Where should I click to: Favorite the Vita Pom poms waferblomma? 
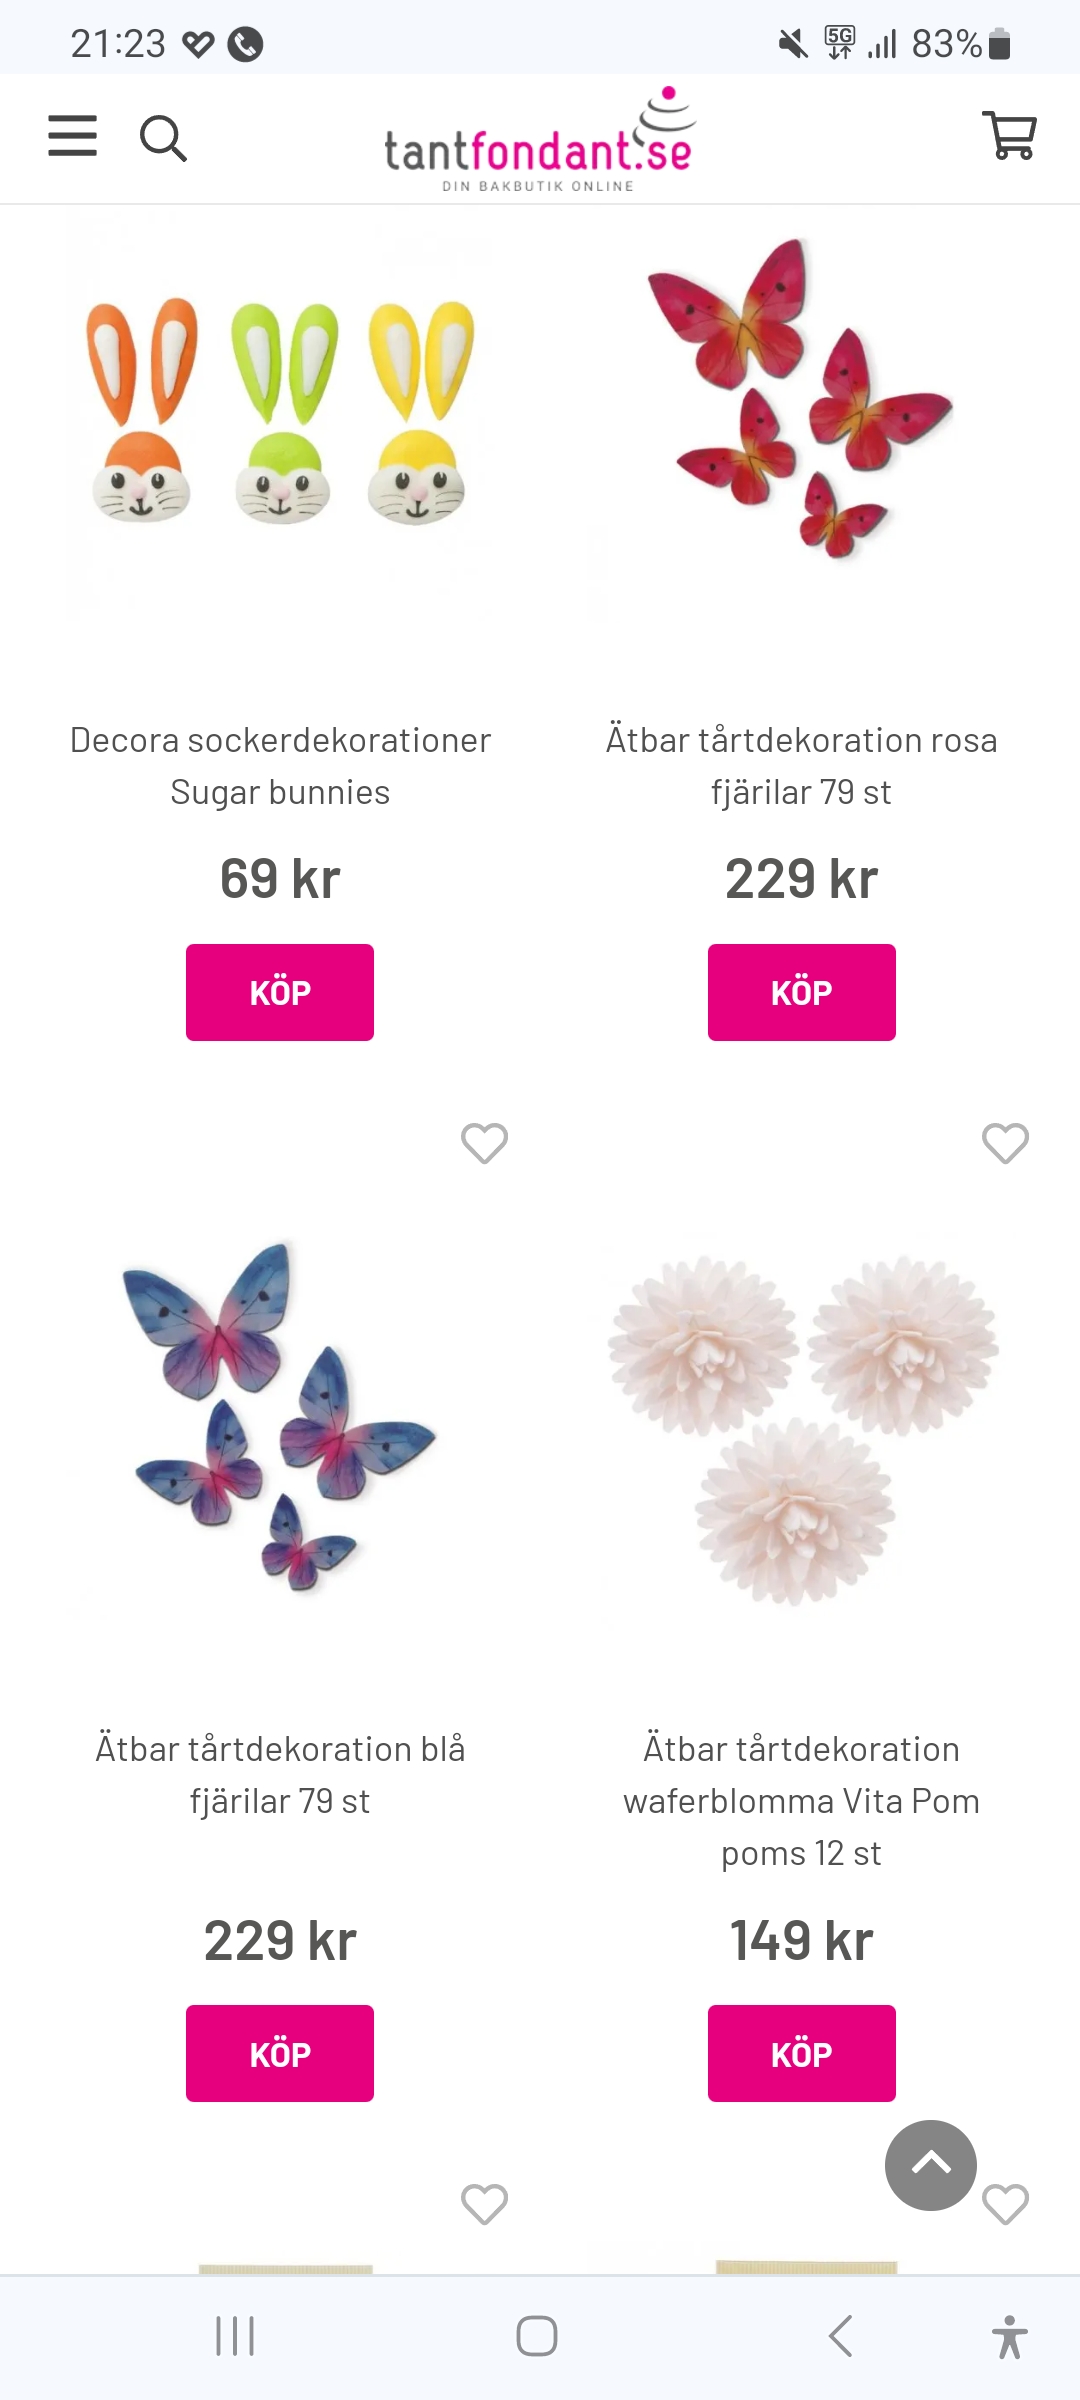coord(1005,1143)
